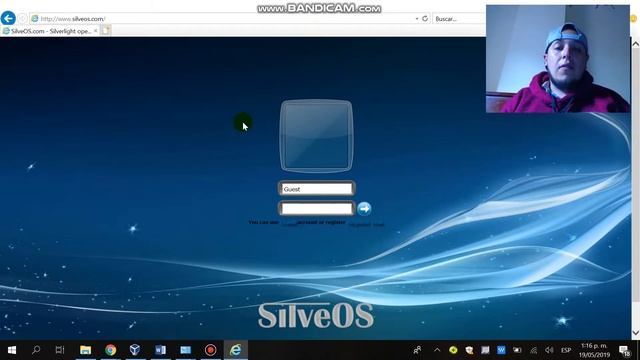Refresh the page with reload icon
Viewport: 640px width, 360px height.
pyautogui.click(x=425, y=19)
